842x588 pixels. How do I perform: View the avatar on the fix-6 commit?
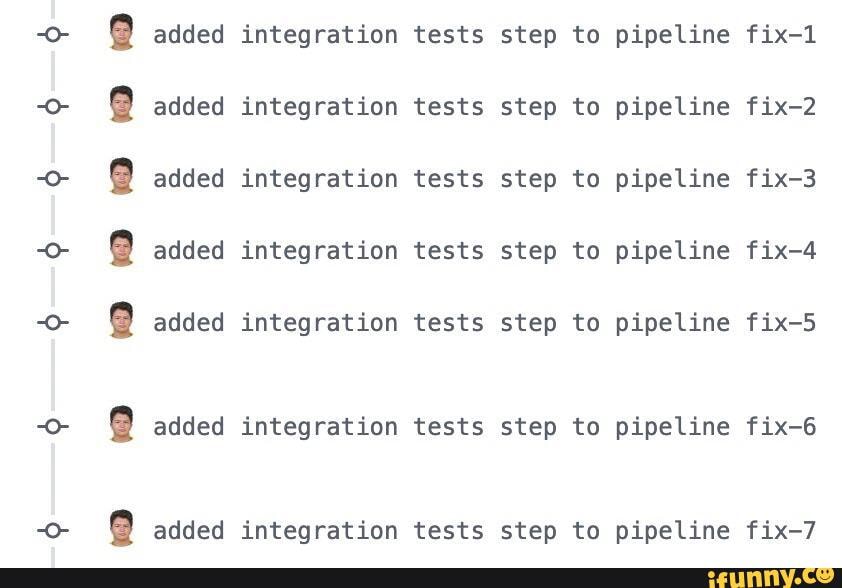click(x=121, y=426)
